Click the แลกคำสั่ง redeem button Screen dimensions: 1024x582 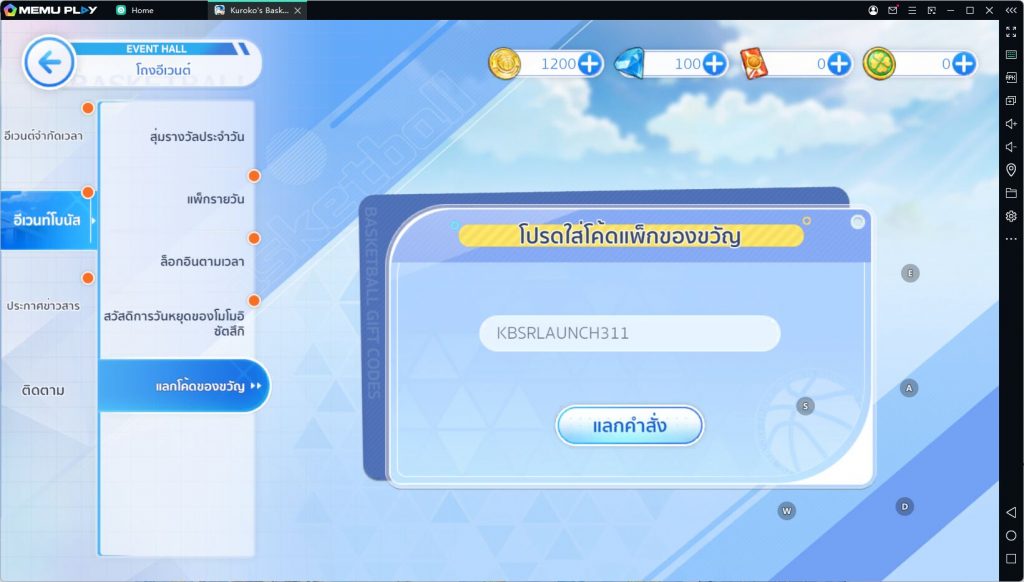630,426
